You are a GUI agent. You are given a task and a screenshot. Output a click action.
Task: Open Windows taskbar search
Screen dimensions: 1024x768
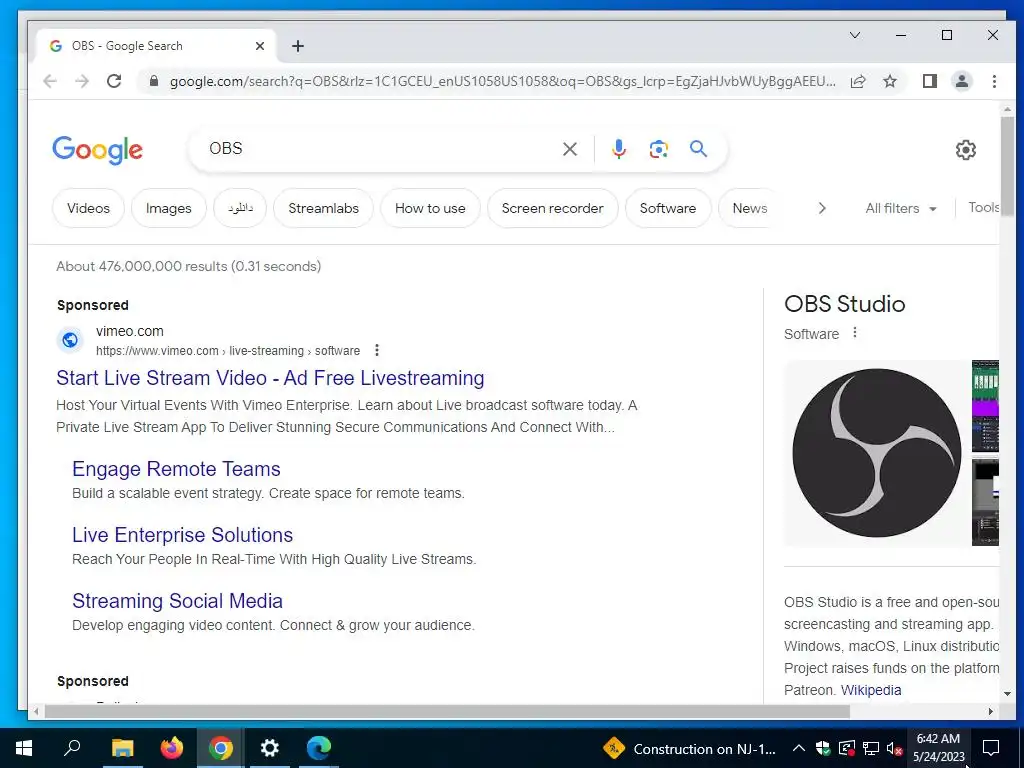click(x=72, y=748)
